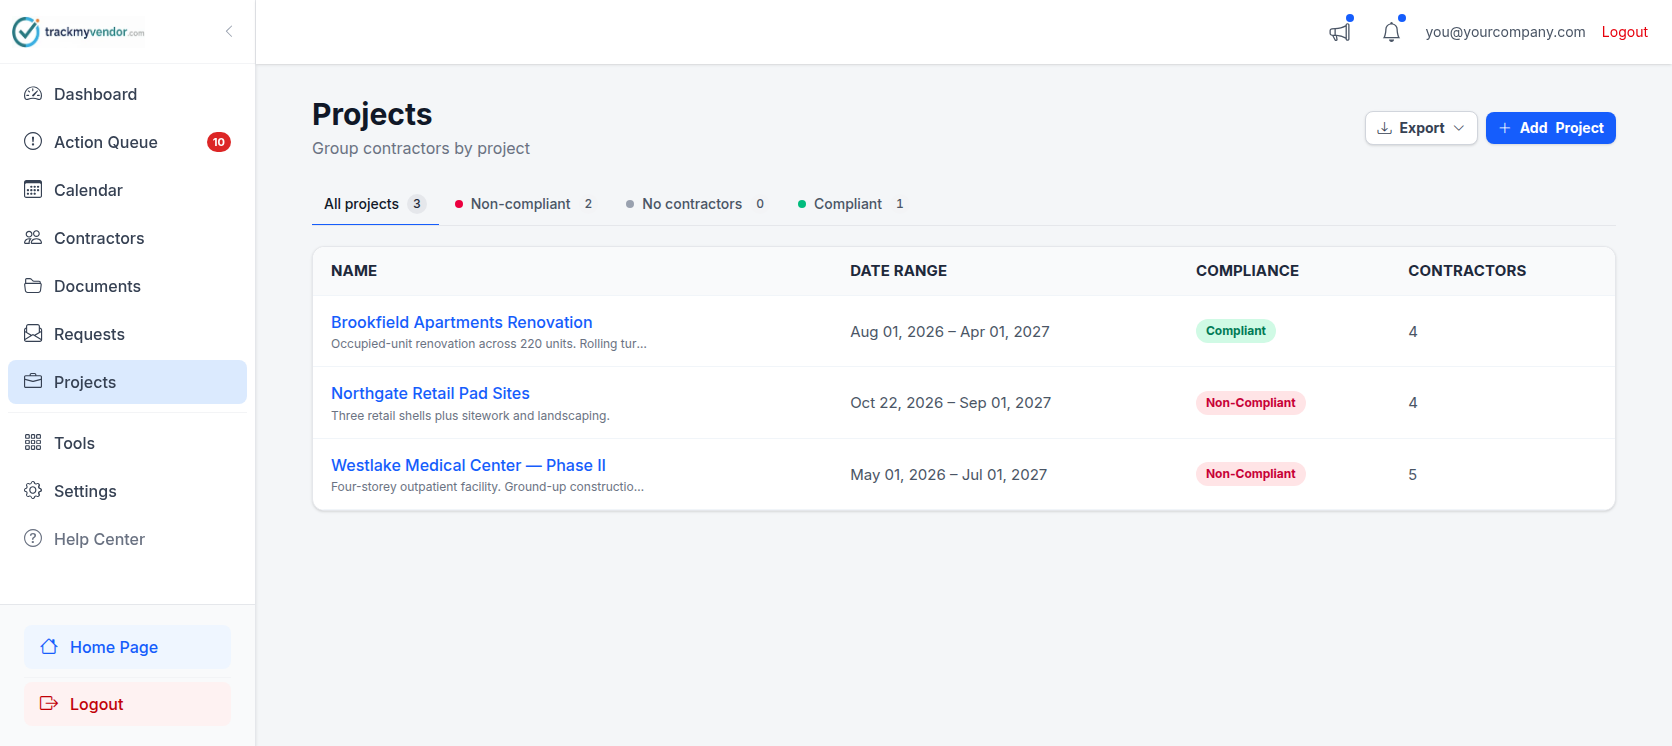Click the Settings gear icon
The height and width of the screenshot is (746, 1672).
(33, 491)
